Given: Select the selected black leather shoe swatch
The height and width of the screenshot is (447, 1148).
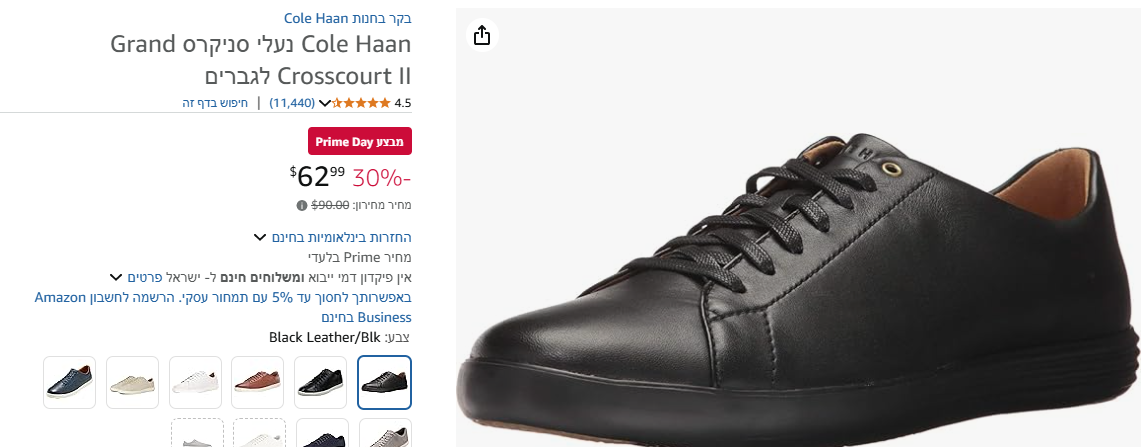Looking at the screenshot, I should pos(385,382).
